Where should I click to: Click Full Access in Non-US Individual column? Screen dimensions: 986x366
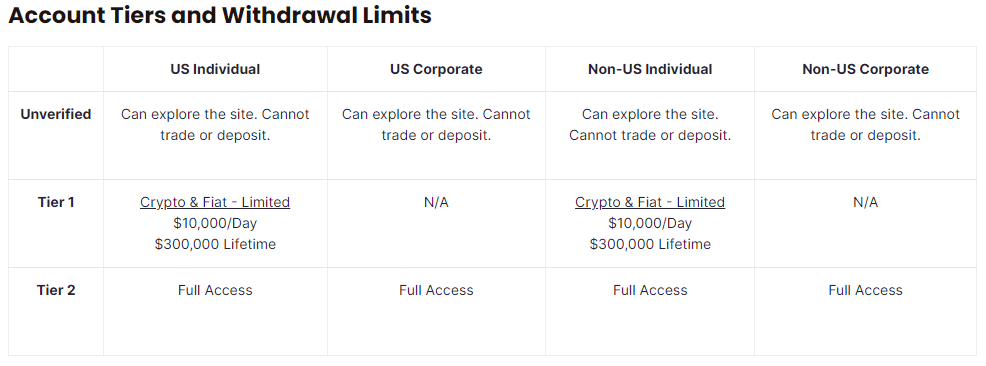click(650, 291)
